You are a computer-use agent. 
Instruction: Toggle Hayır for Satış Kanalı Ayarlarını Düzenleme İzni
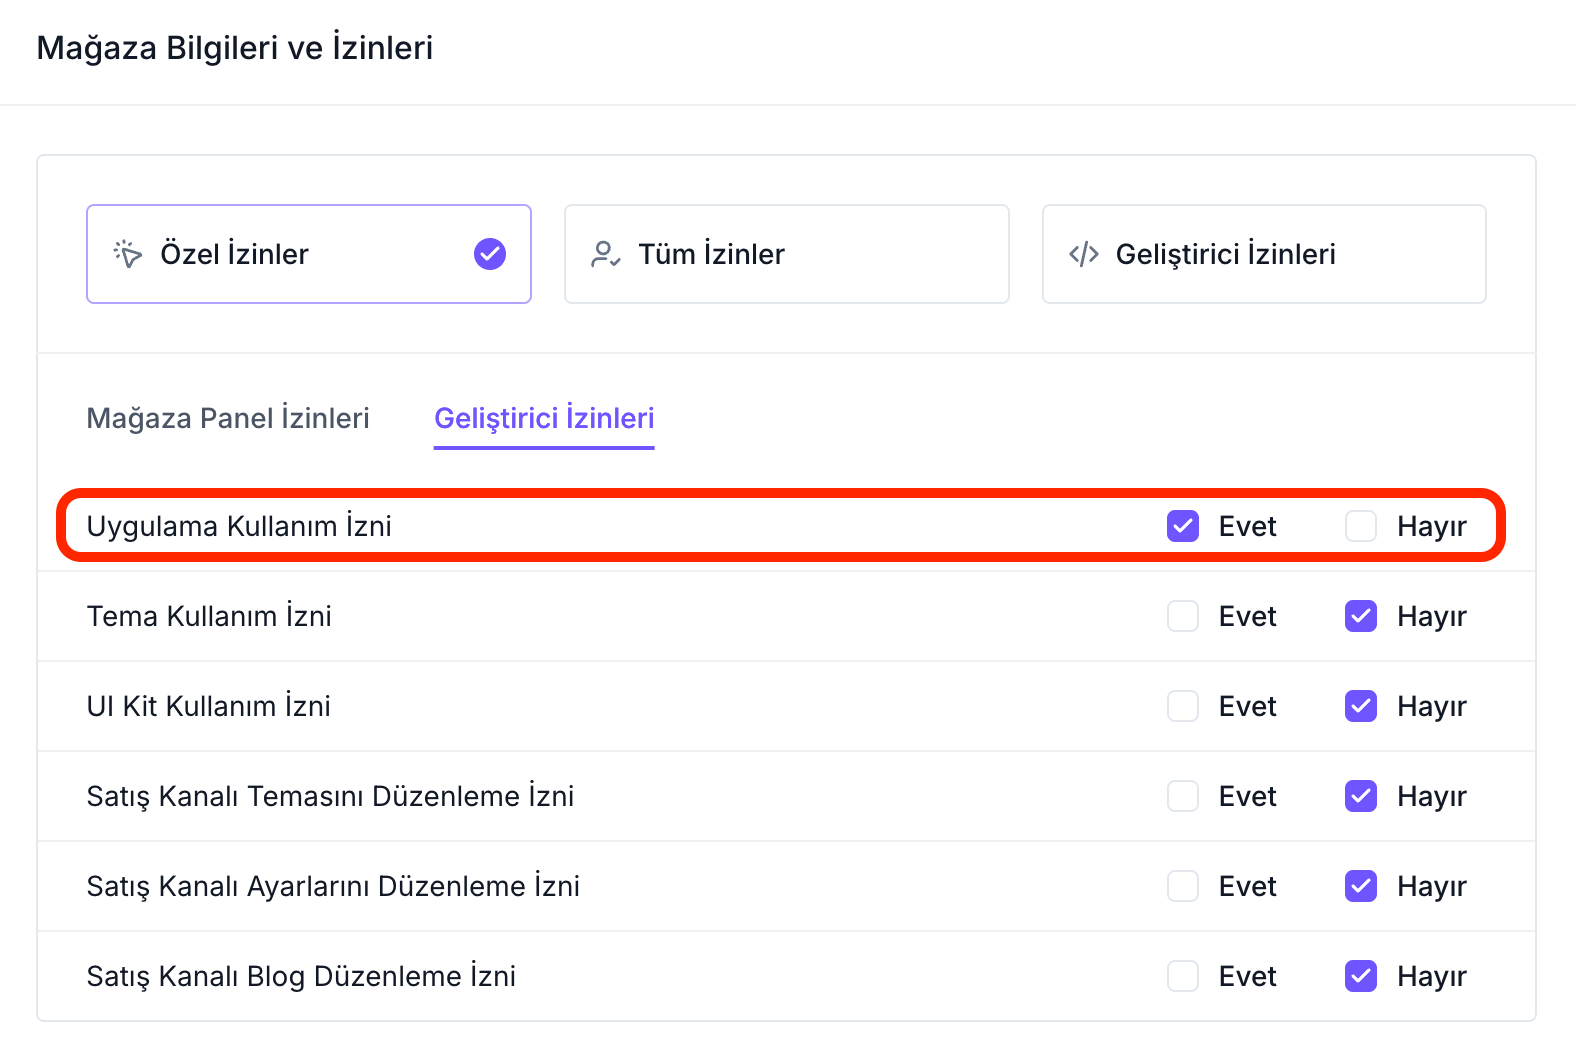[x=1361, y=886]
